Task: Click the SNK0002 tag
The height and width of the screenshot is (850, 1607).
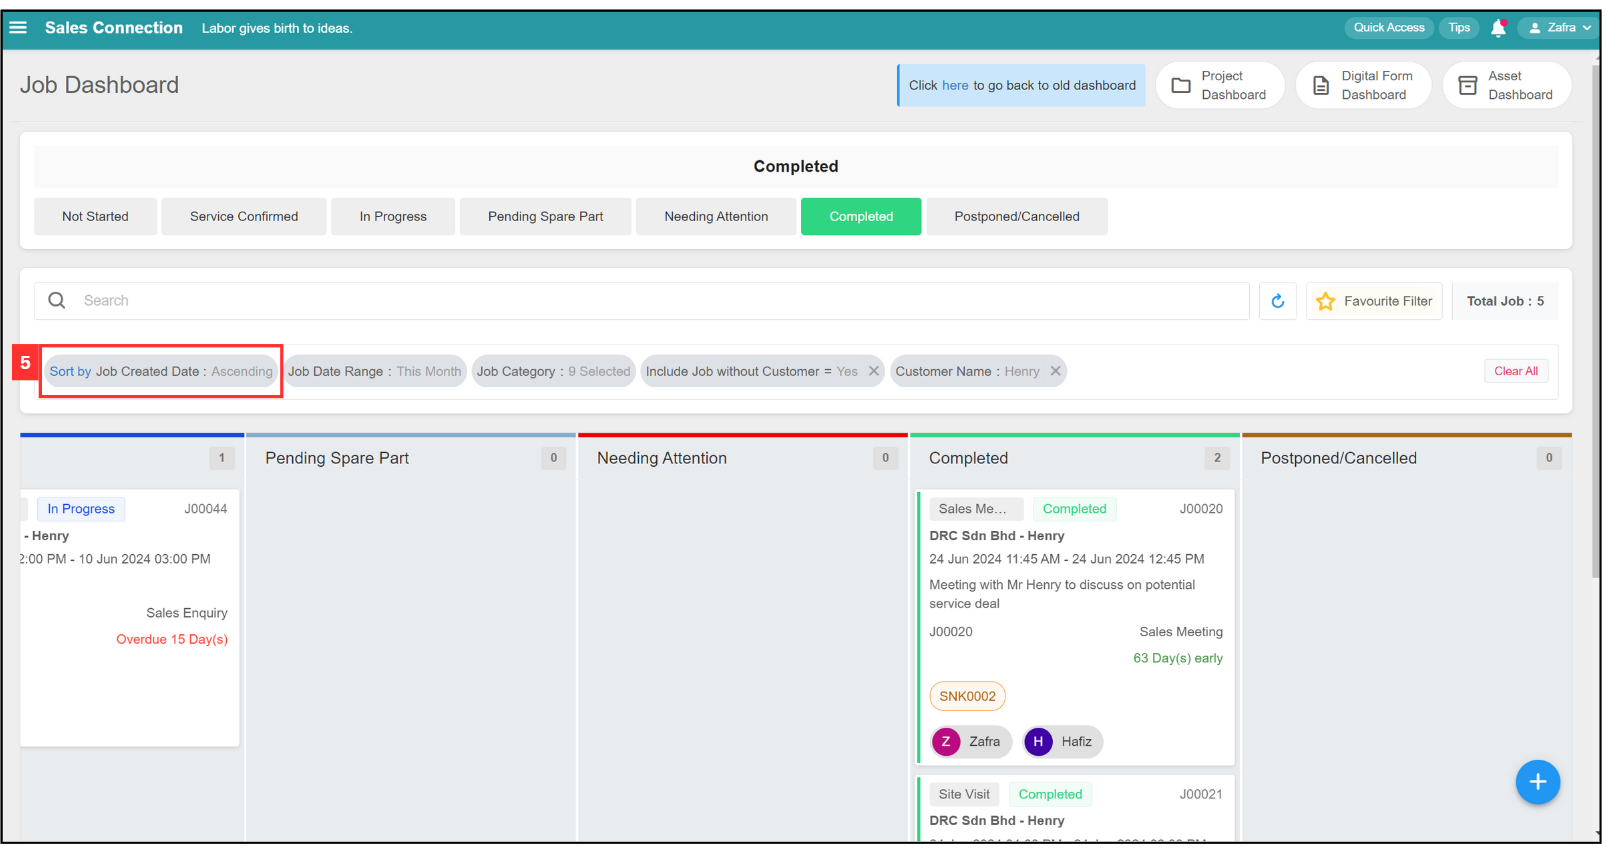Action: [x=967, y=696]
